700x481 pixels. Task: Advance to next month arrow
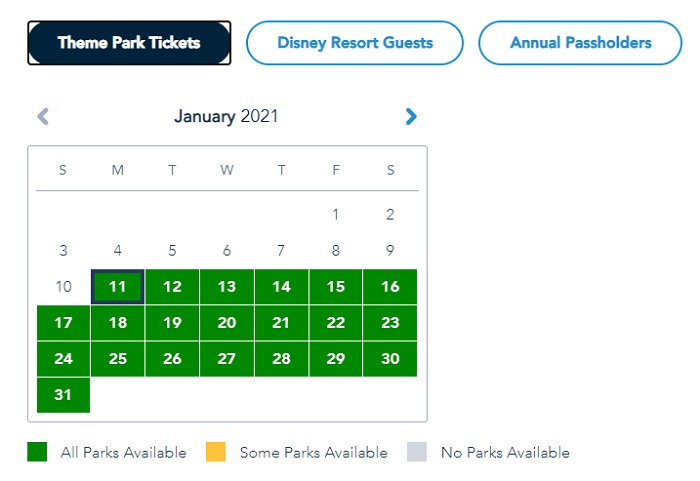tap(411, 117)
